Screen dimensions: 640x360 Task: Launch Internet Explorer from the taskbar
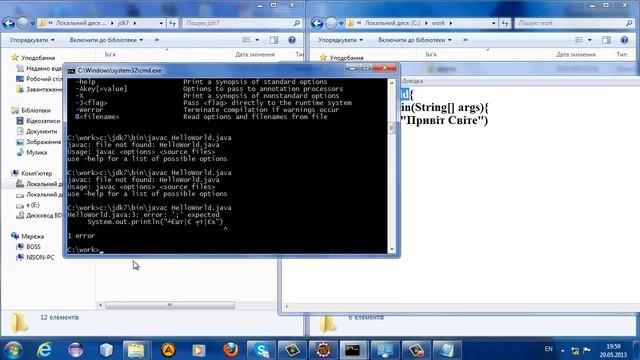[x=44, y=350]
